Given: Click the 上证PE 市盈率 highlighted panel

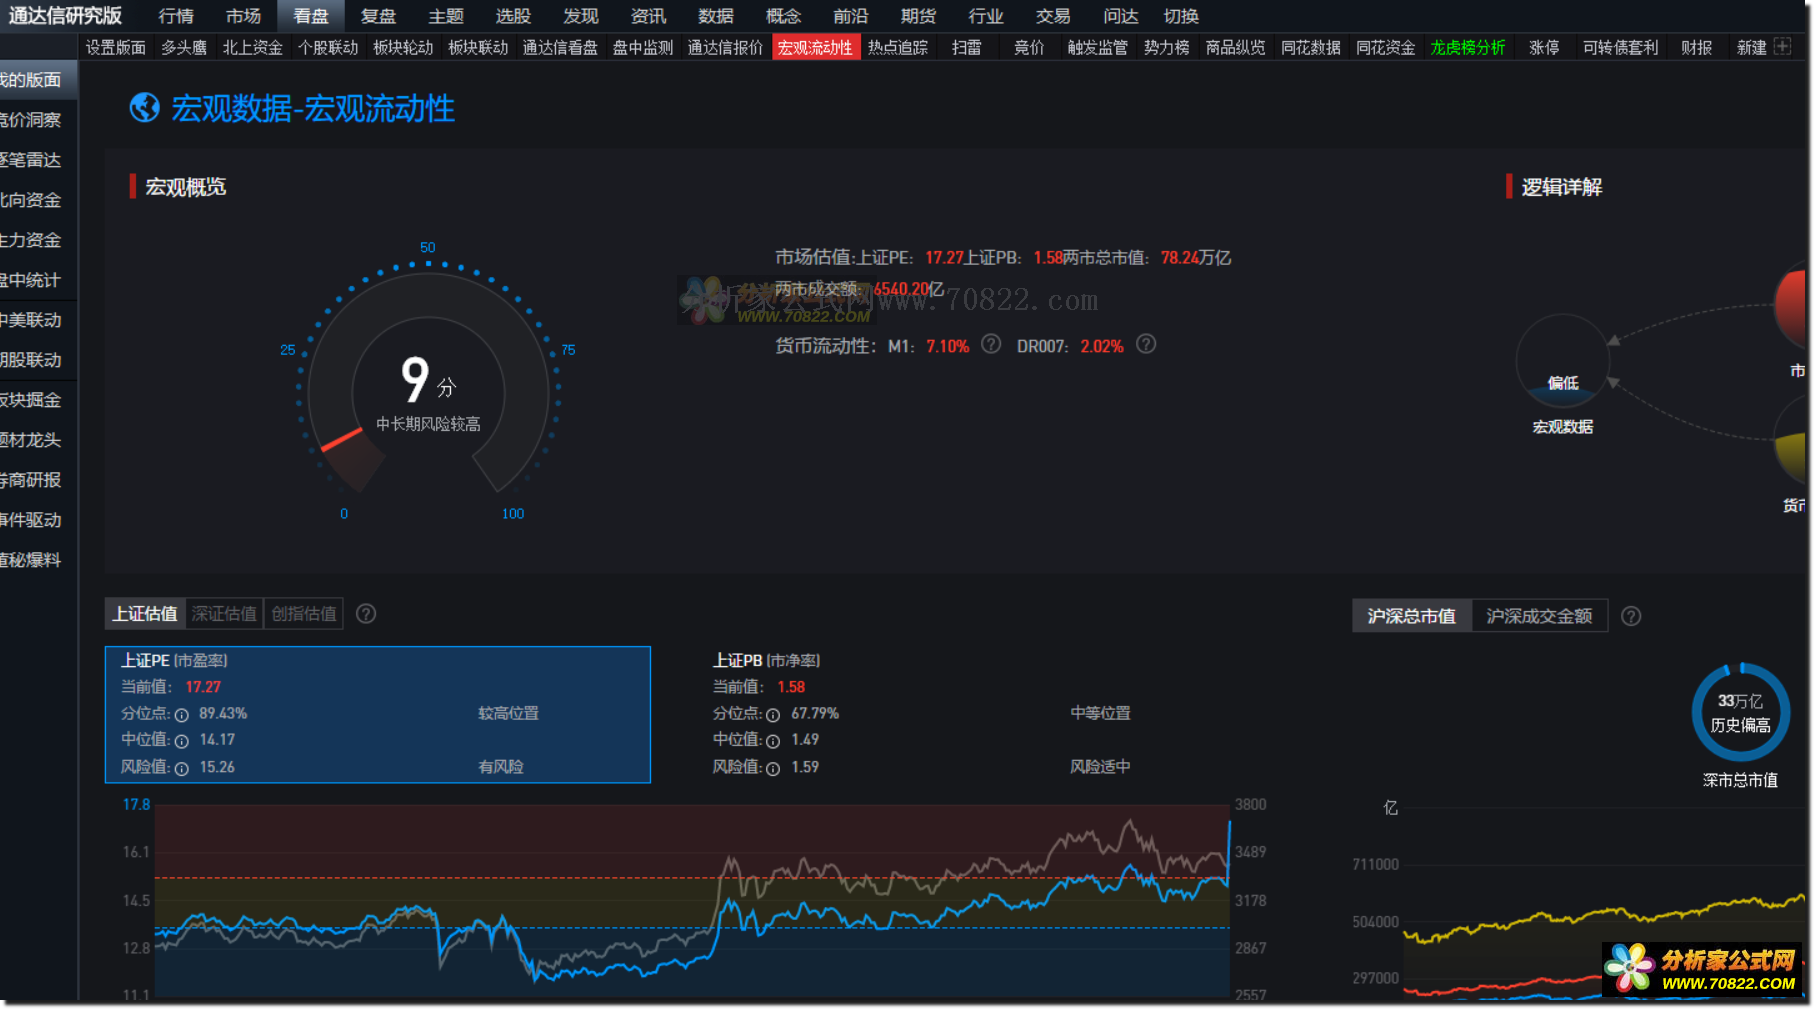Looking at the screenshot, I should pos(378,714).
